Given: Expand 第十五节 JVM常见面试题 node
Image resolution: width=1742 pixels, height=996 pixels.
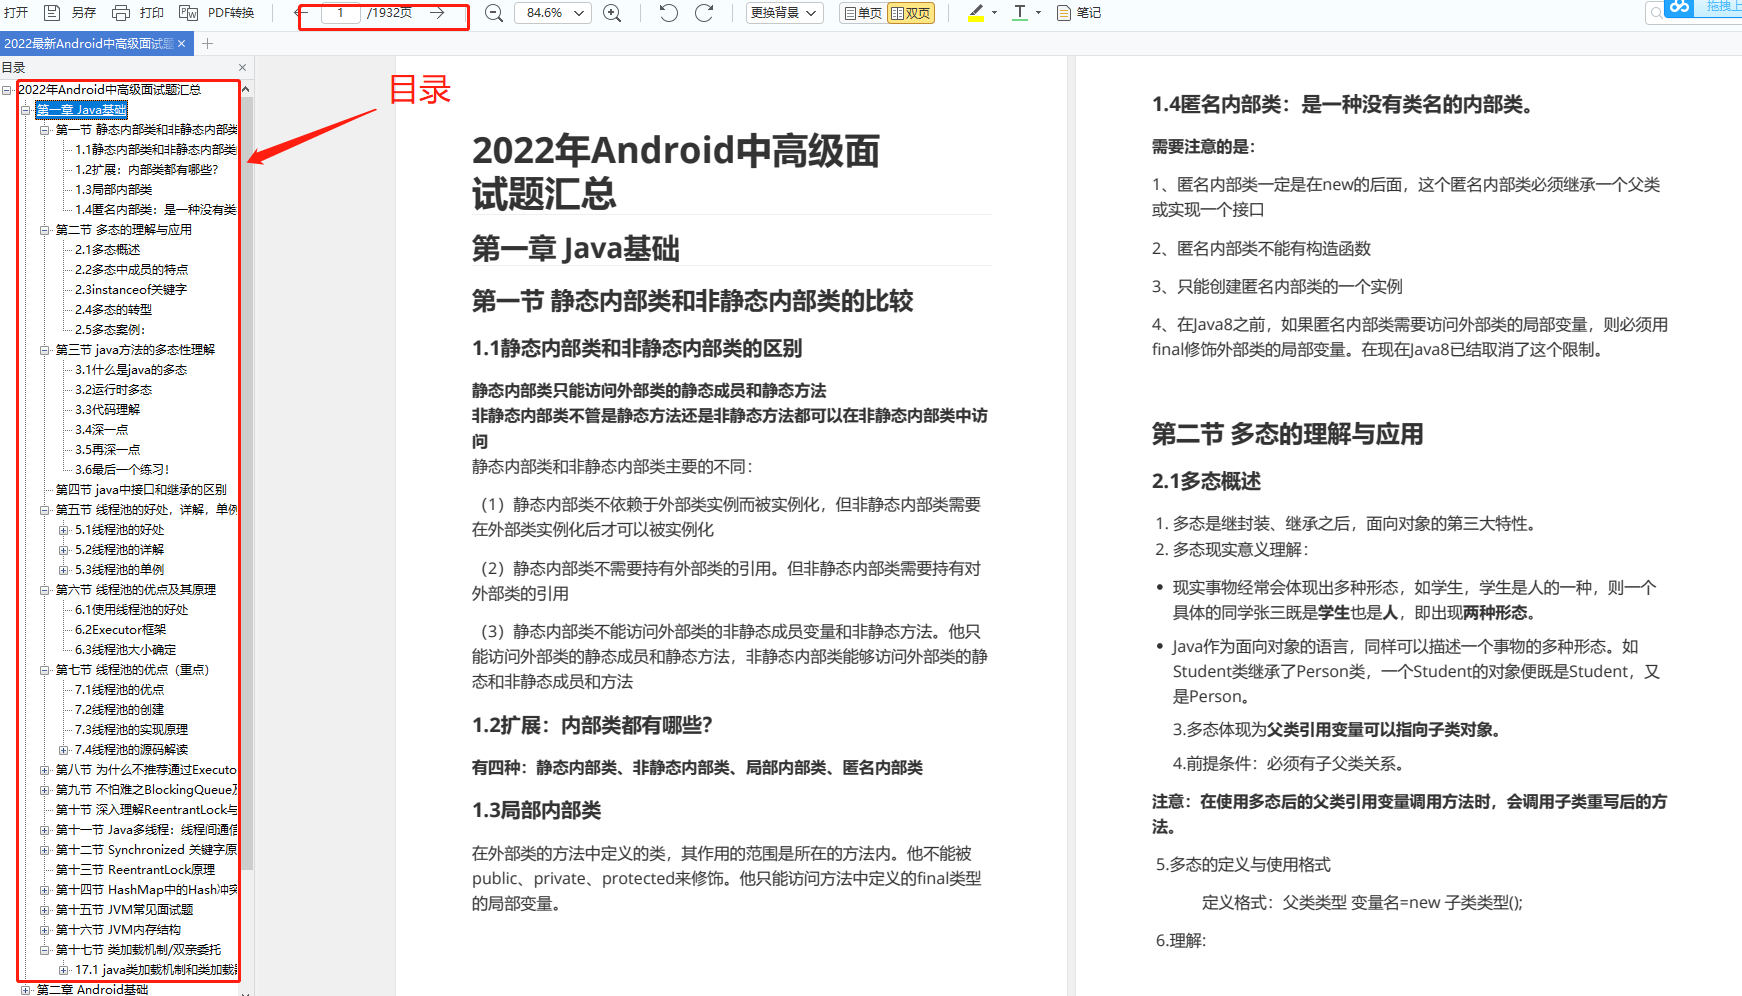Looking at the screenshot, I should point(45,910).
